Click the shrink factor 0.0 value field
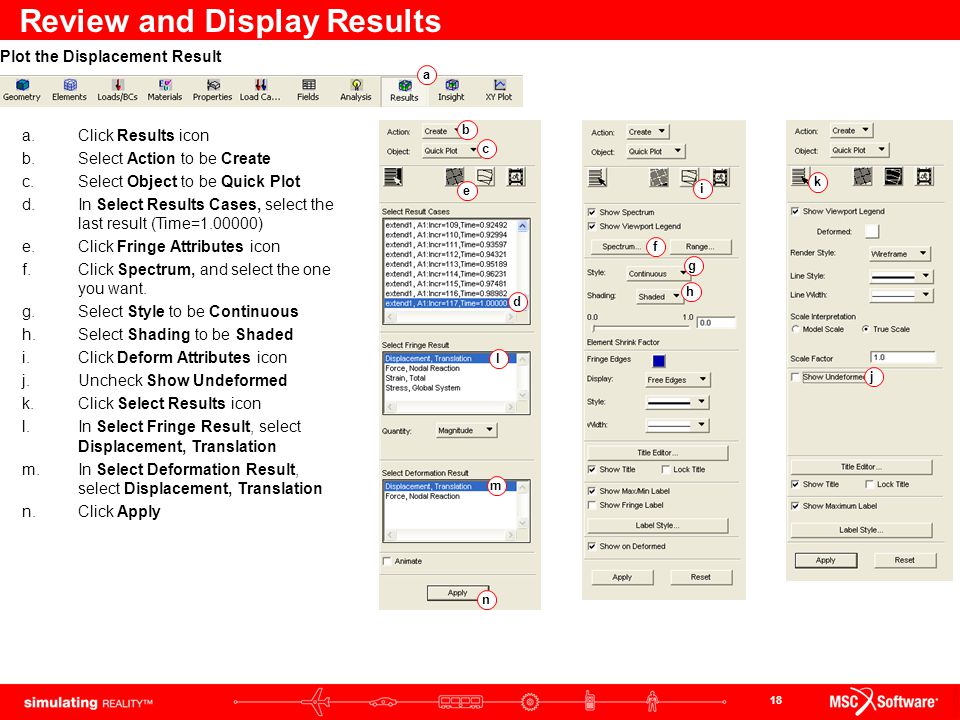The image size is (960, 720). (x=716, y=323)
